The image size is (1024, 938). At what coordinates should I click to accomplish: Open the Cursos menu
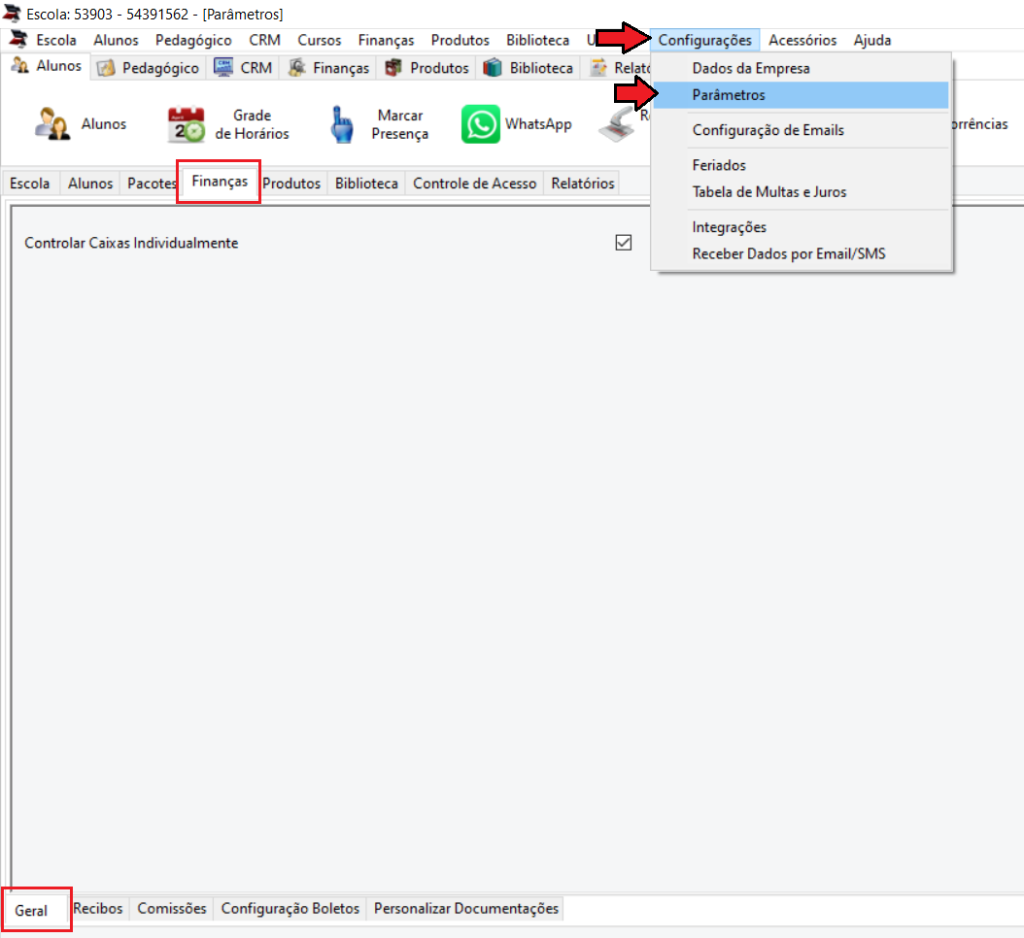click(319, 40)
